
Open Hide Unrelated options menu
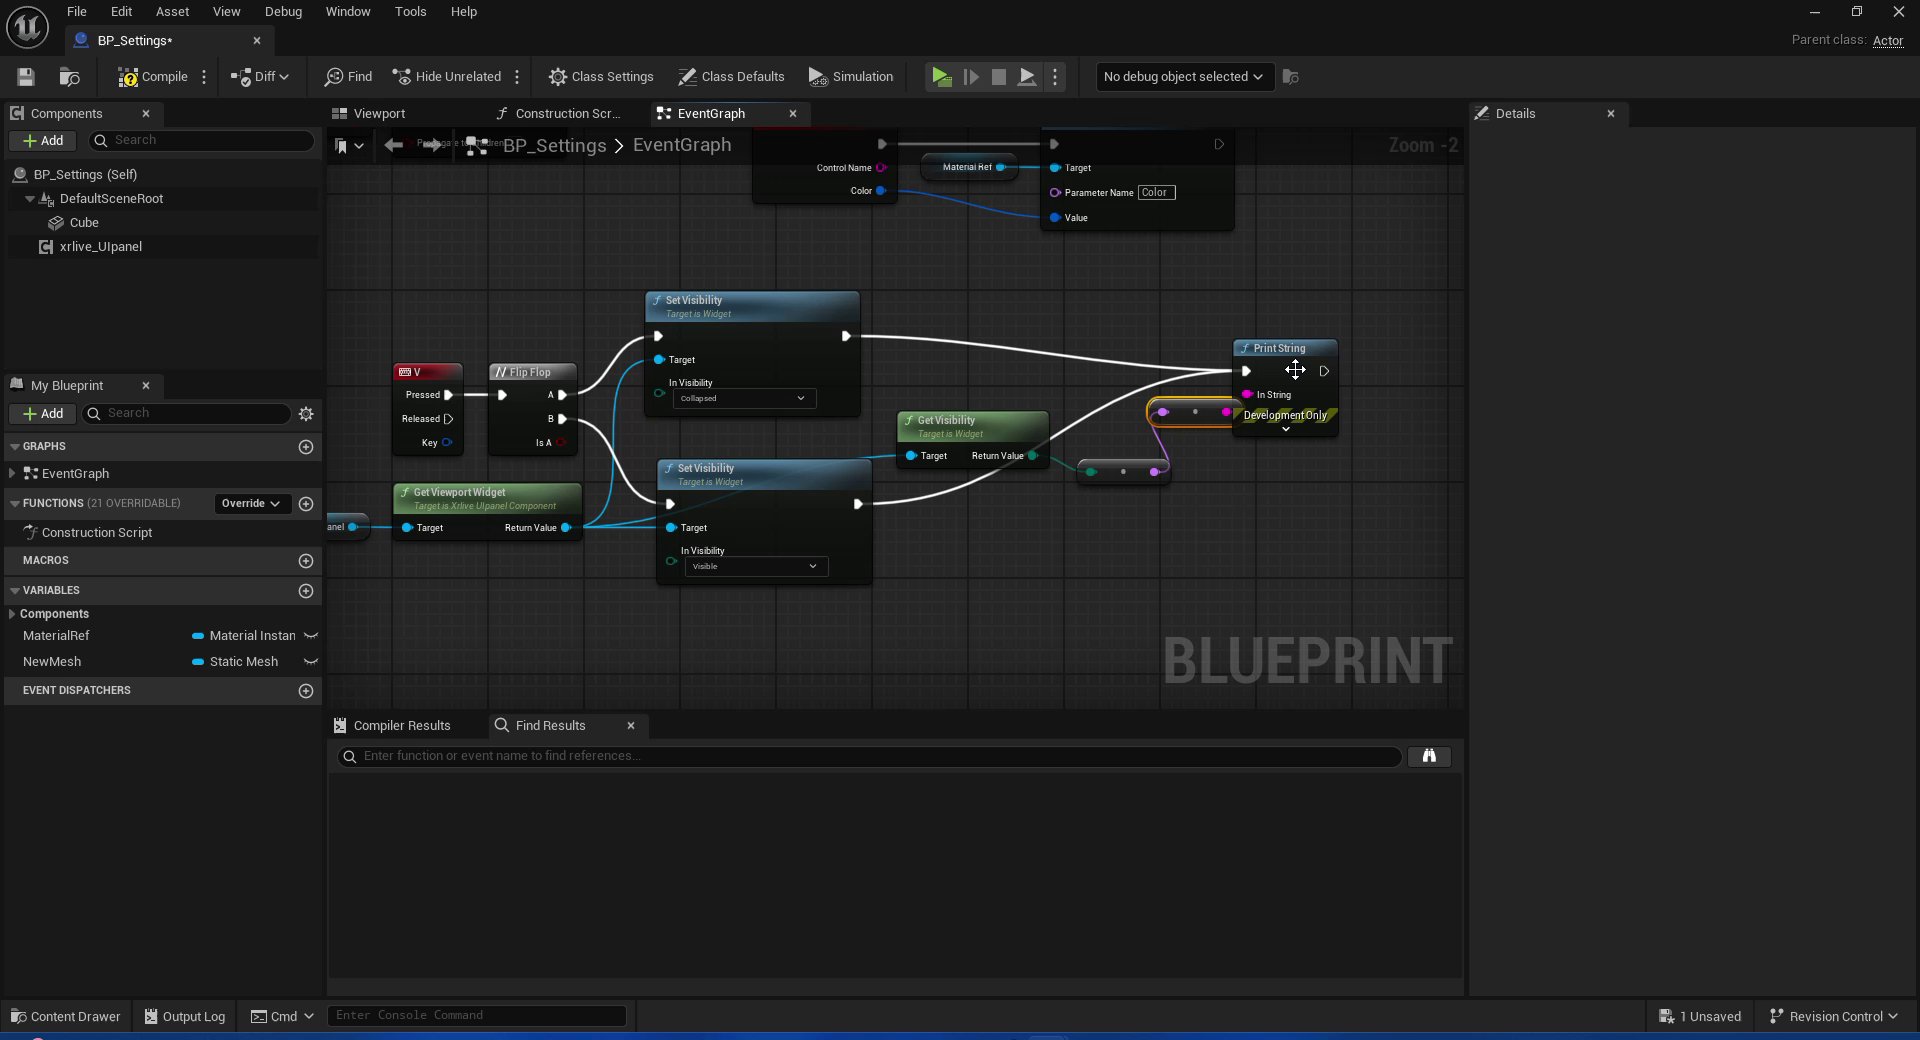click(x=517, y=77)
